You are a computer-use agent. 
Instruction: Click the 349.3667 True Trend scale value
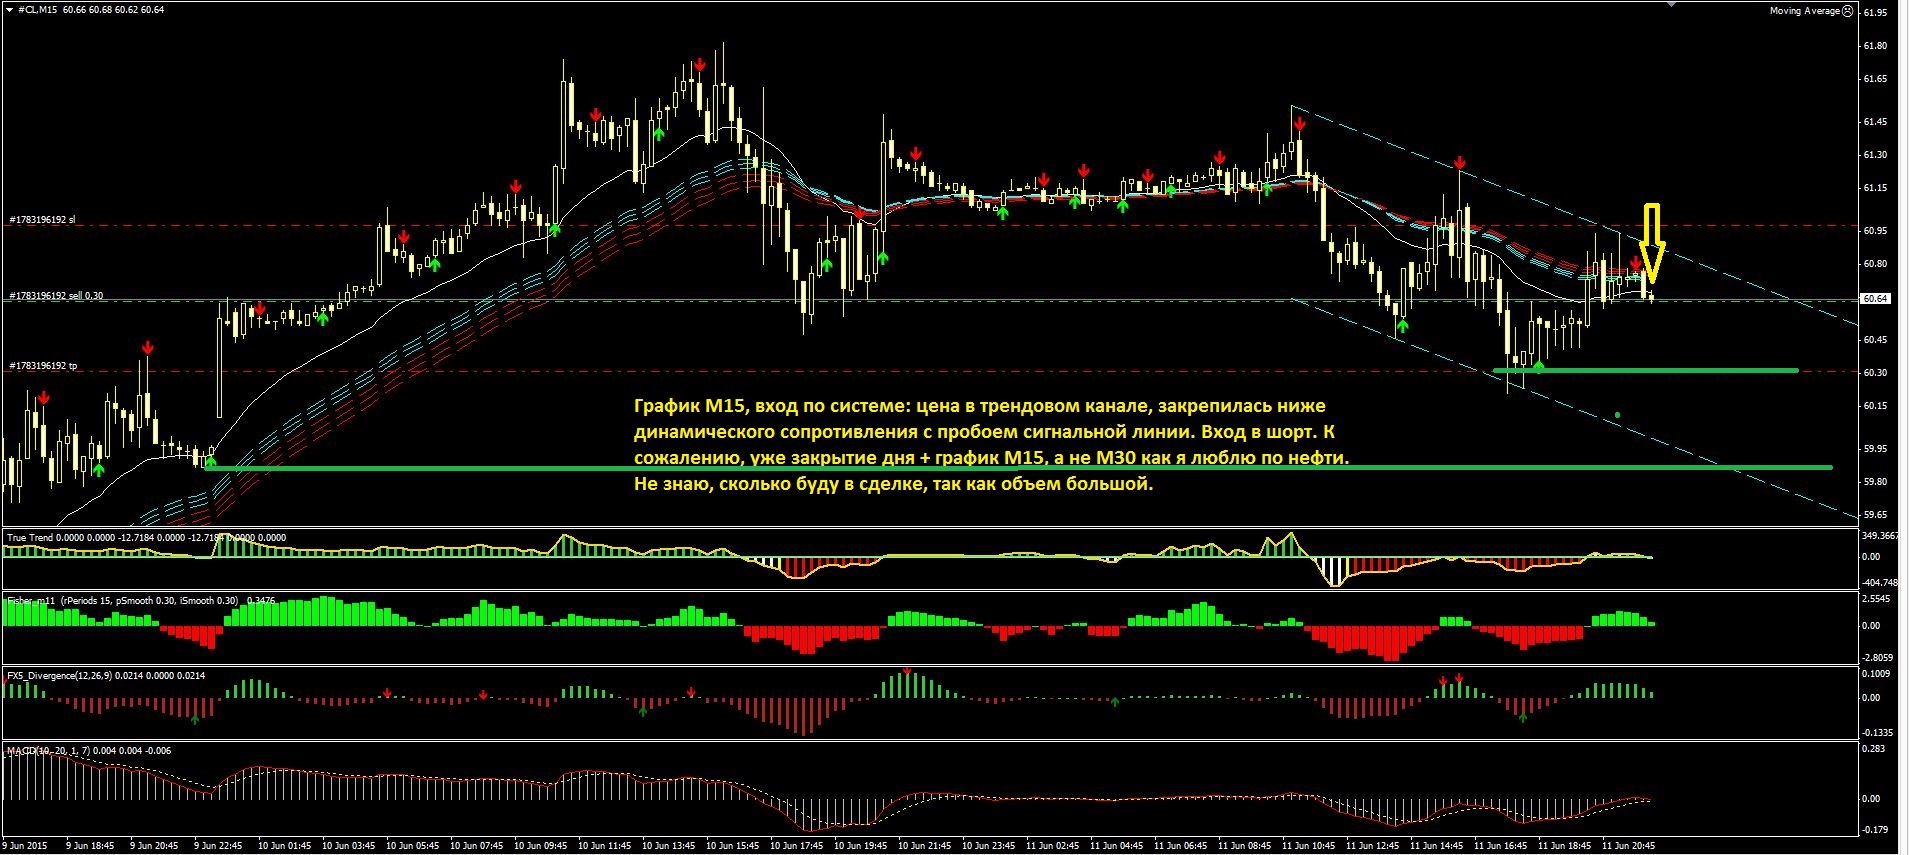[x=1880, y=536]
